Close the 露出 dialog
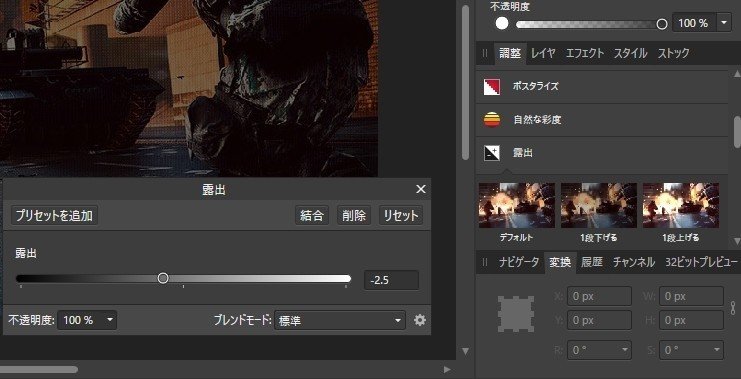The height and width of the screenshot is (379, 741). pos(421,190)
